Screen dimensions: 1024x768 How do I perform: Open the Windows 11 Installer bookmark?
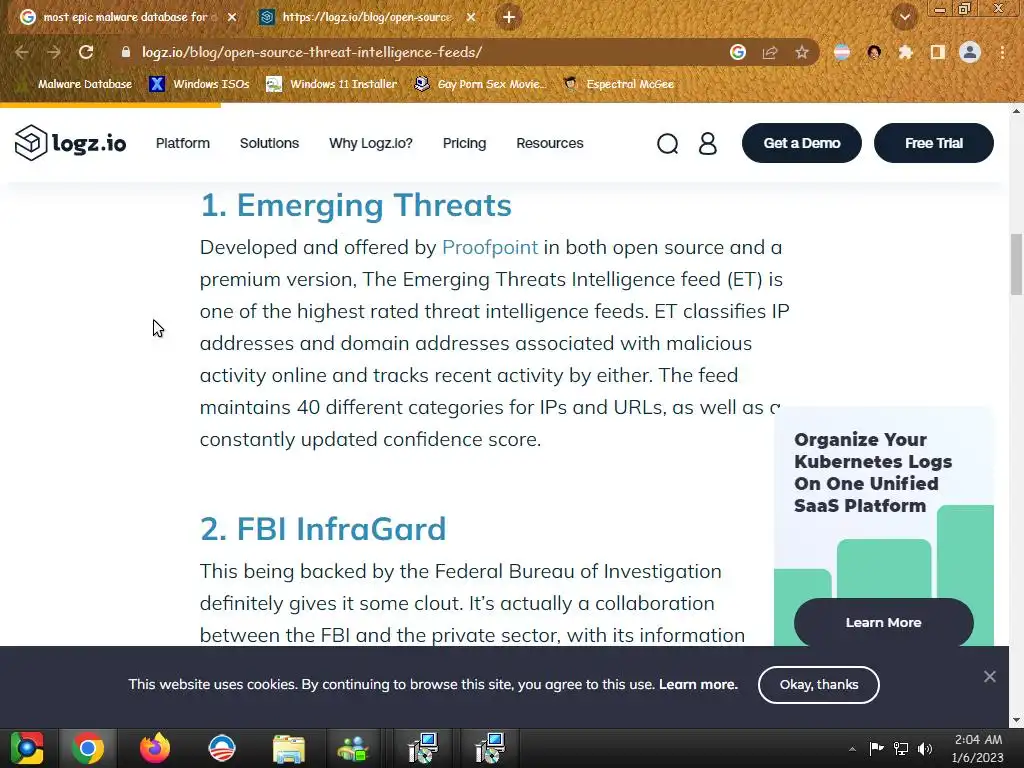tap(332, 84)
